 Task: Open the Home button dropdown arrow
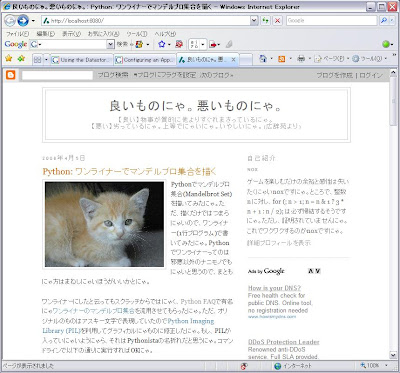pyautogui.click(x=271, y=59)
